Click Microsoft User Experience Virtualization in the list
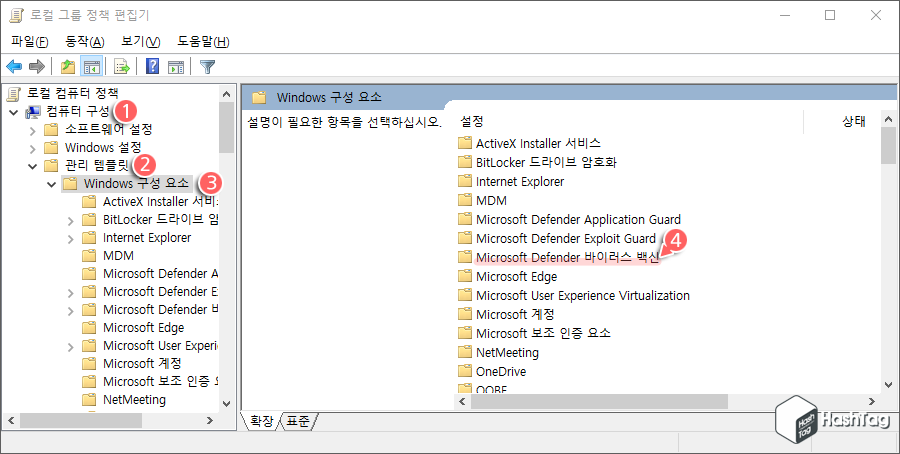Image resolution: width=900 pixels, height=454 pixels. (583, 296)
